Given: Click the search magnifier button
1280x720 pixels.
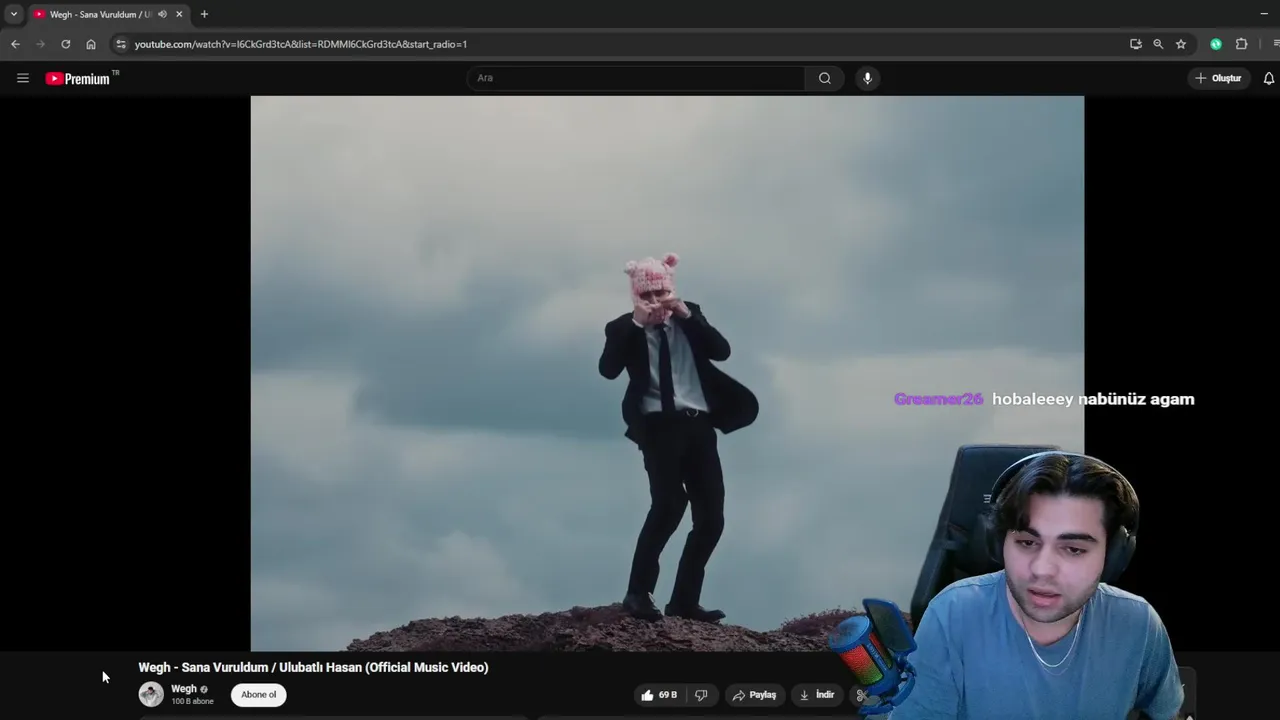Looking at the screenshot, I should (824, 78).
